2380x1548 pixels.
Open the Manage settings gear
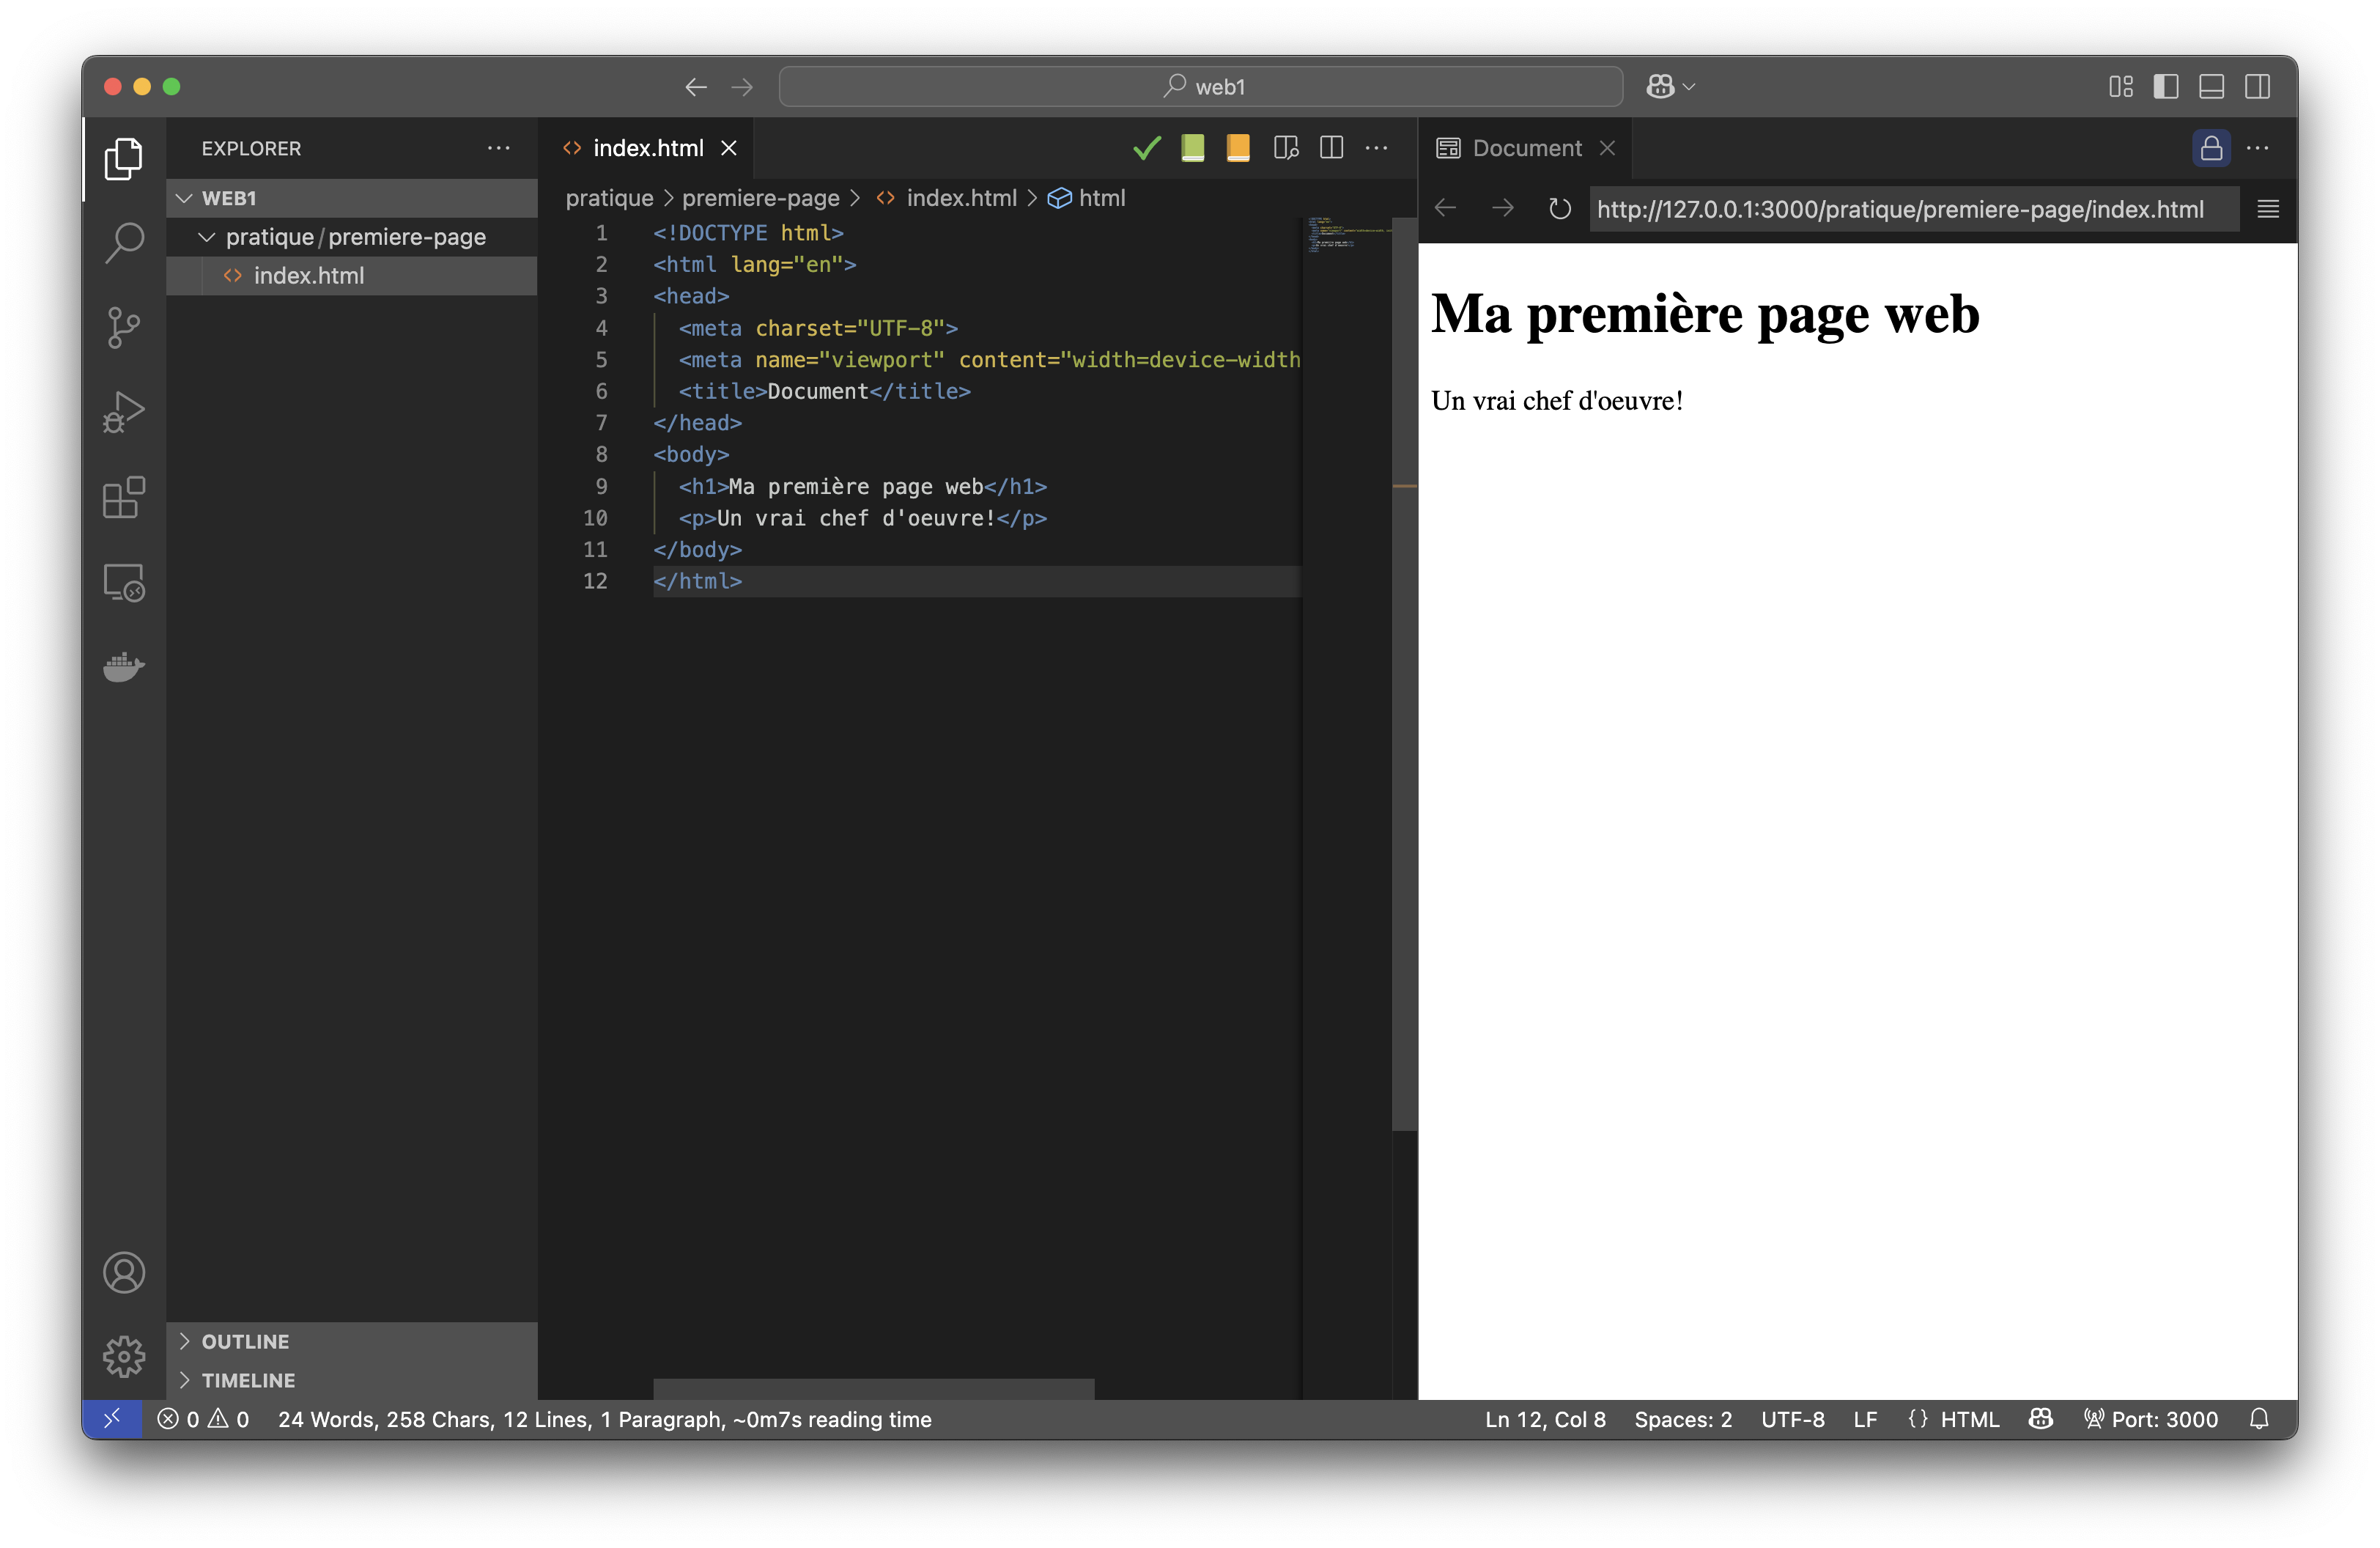click(124, 1356)
